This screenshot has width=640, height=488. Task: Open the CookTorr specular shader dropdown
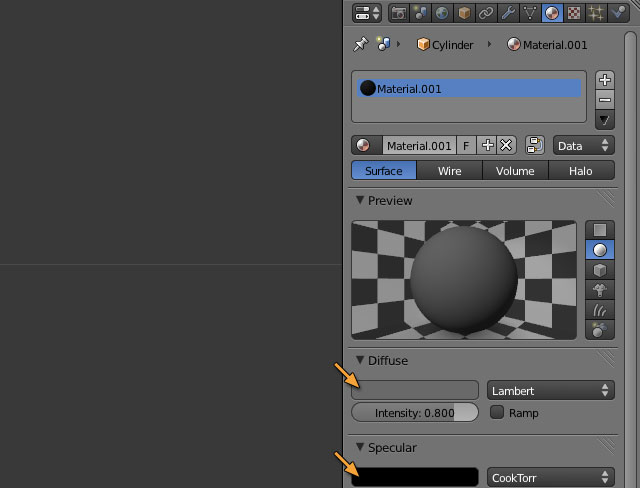pyautogui.click(x=550, y=478)
